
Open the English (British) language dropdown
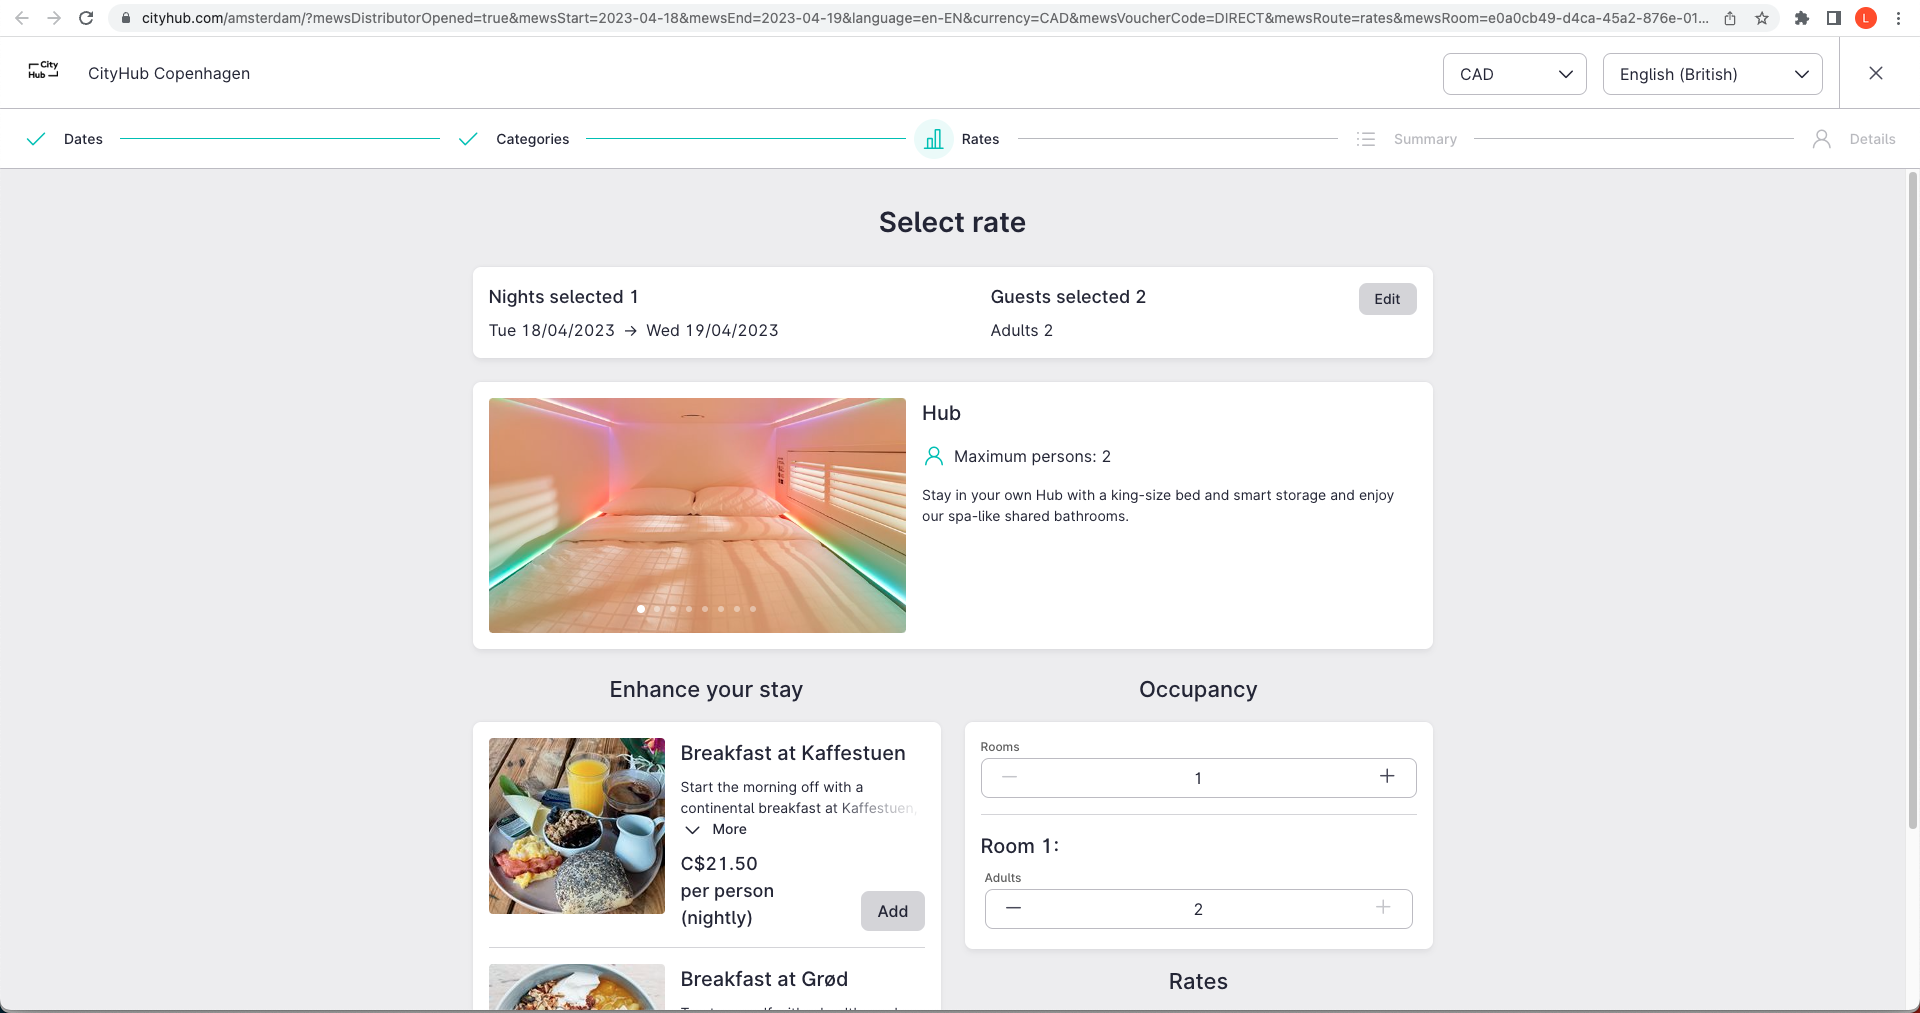(1712, 74)
